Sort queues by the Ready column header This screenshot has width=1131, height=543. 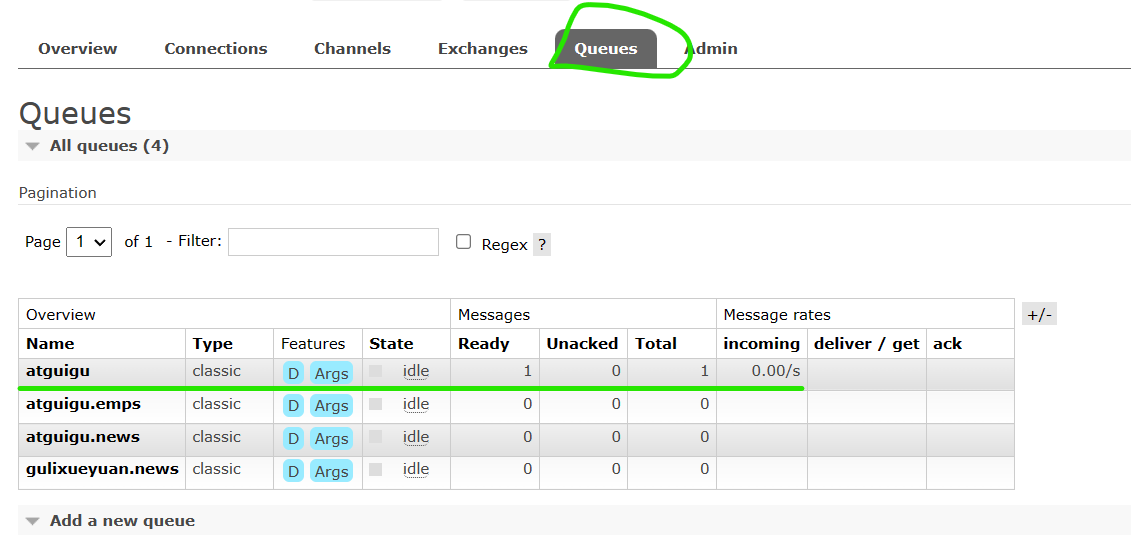click(483, 344)
